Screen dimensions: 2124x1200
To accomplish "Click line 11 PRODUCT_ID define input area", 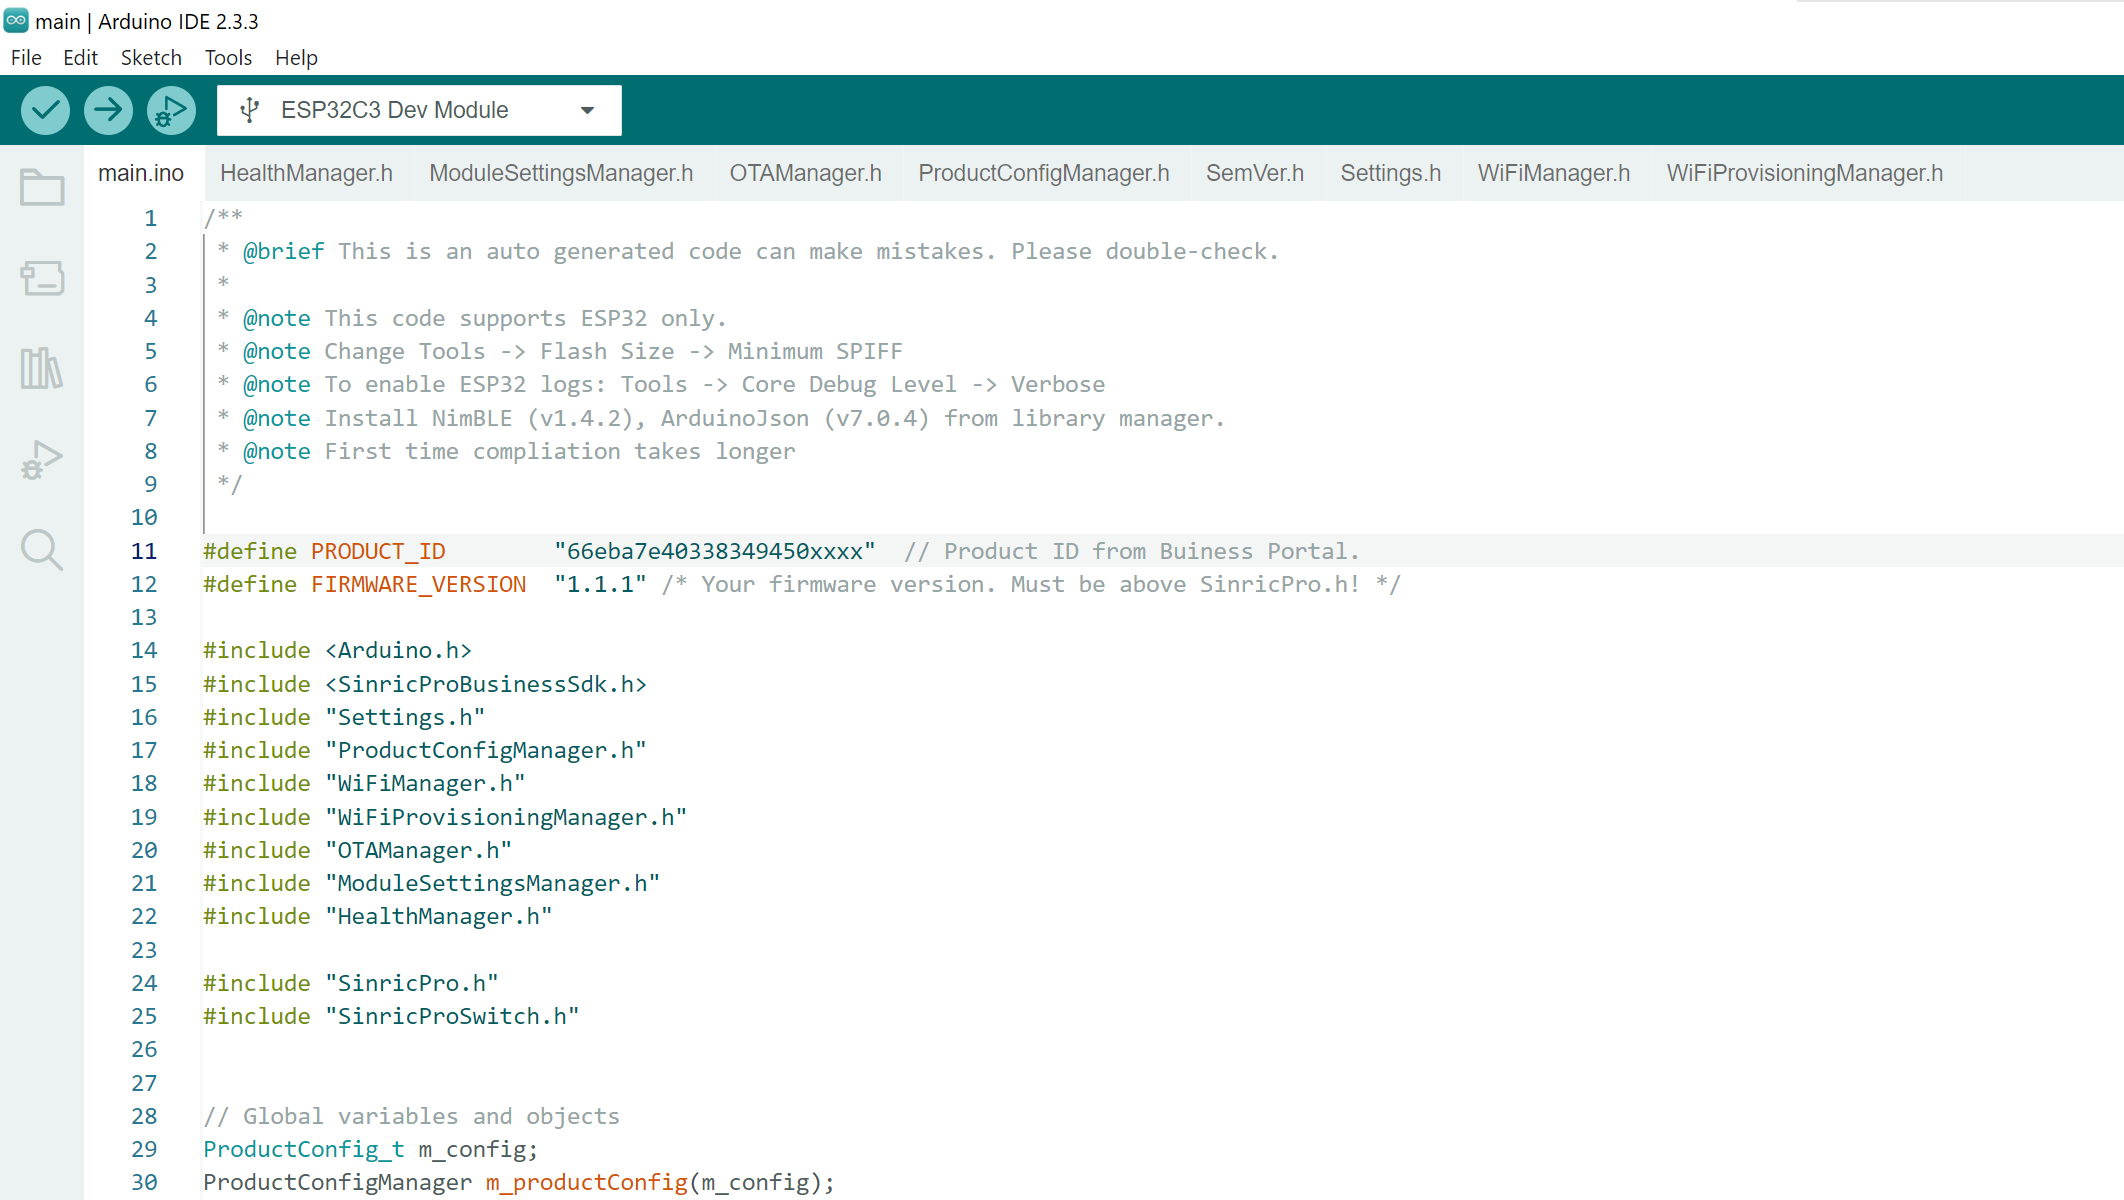I will [715, 550].
